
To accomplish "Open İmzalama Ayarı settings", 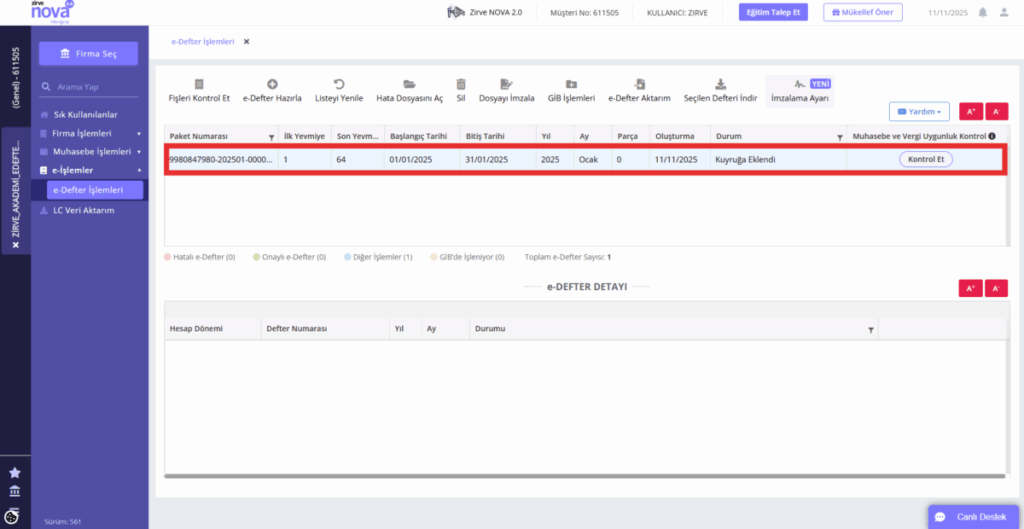I will (800, 91).
